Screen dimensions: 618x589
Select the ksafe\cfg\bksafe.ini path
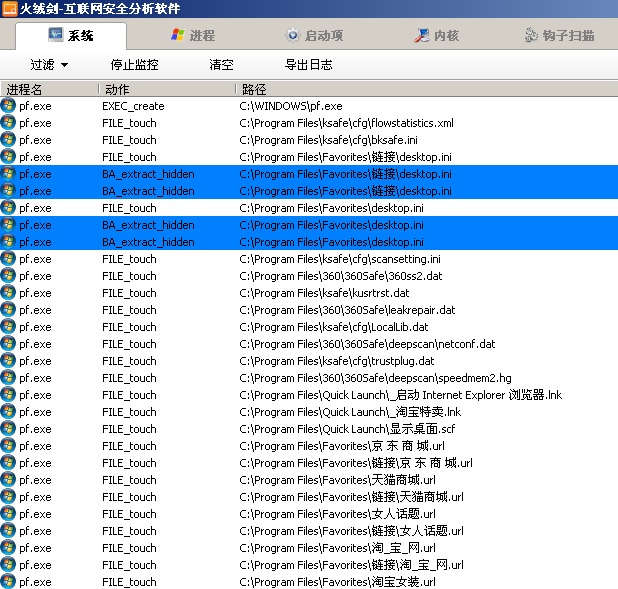(x=328, y=140)
